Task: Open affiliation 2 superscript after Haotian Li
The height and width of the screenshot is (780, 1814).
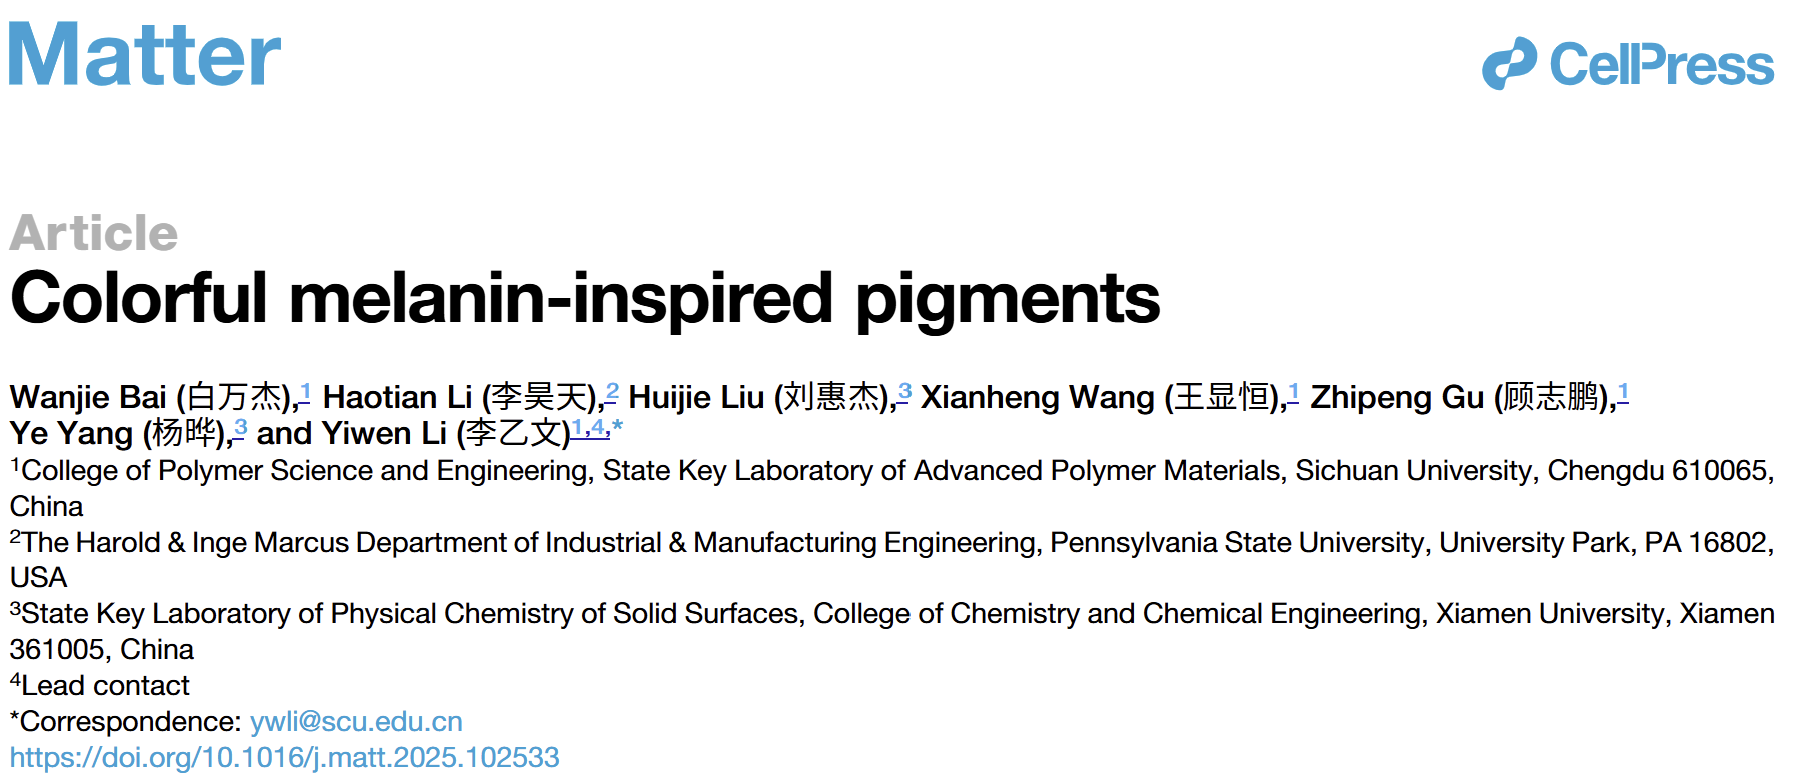Action: 612,392
